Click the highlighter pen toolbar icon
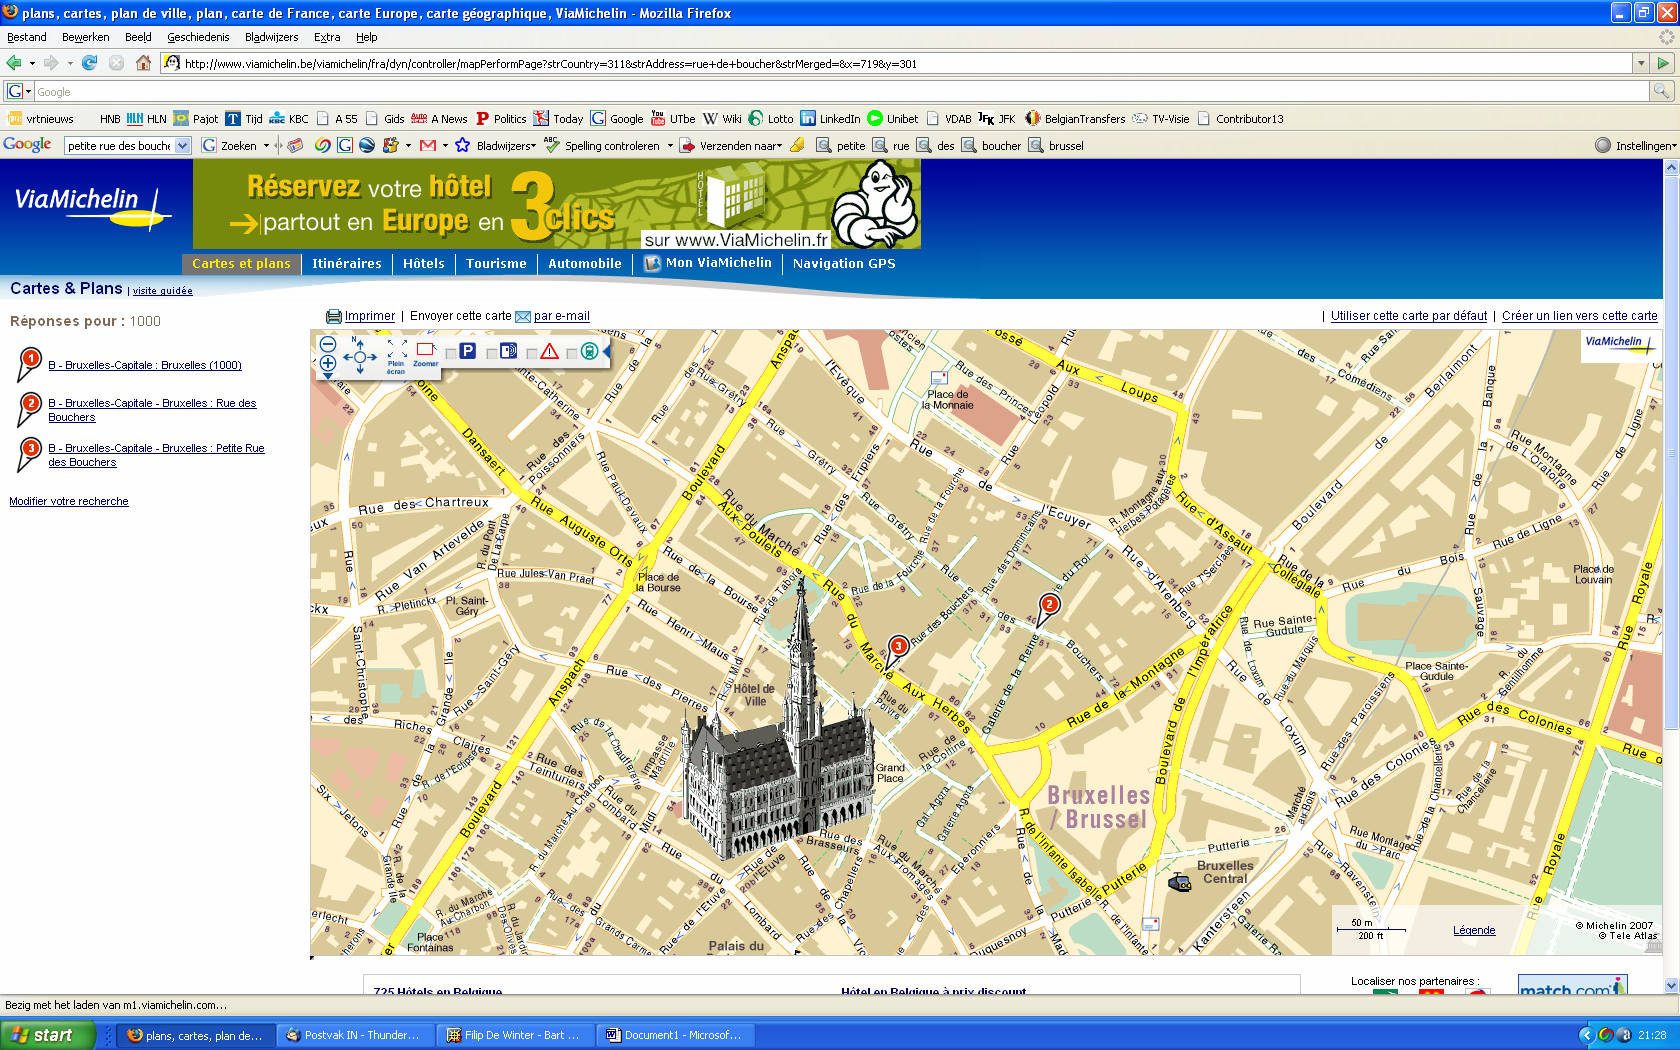The height and width of the screenshot is (1050, 1680). click(x=797, y=146)
